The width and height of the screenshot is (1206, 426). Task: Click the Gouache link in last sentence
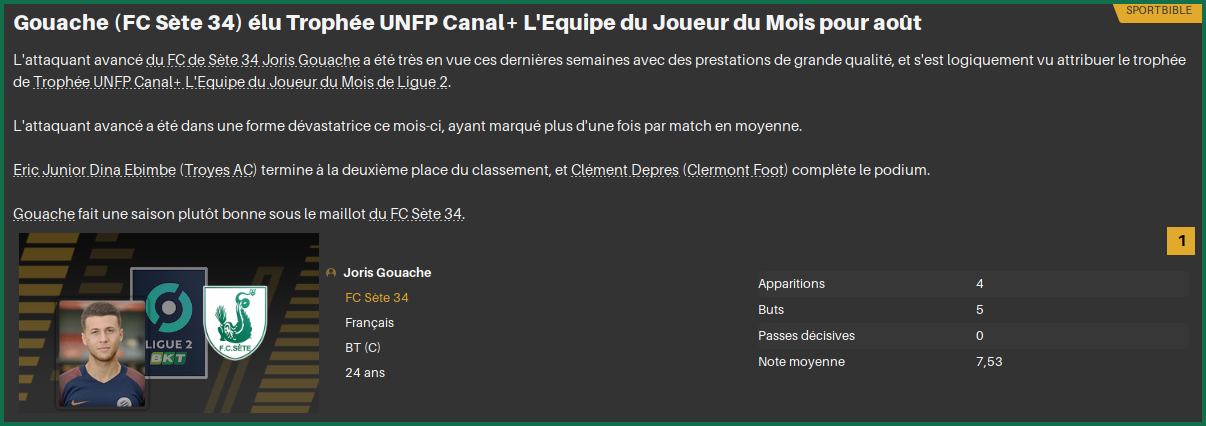(x=45, y=214)
